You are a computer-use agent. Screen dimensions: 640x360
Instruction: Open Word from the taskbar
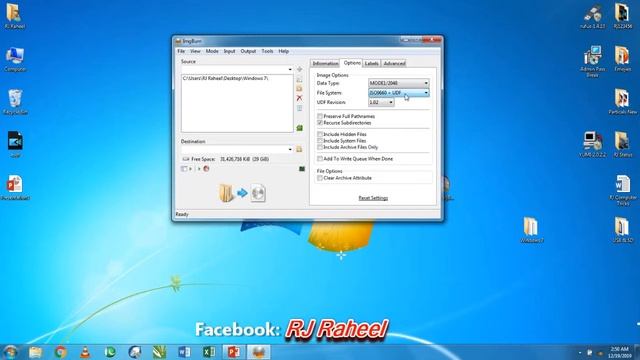184,352
